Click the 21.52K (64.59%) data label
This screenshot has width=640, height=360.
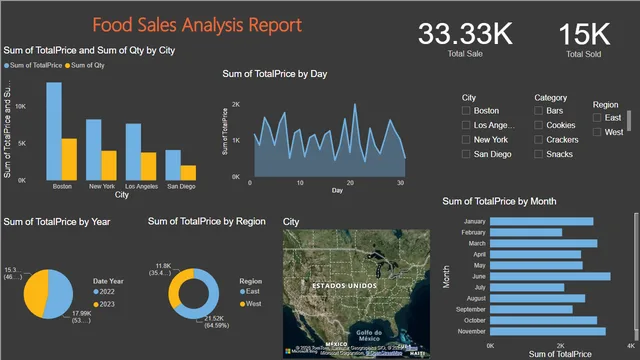[x=216, y=322]
